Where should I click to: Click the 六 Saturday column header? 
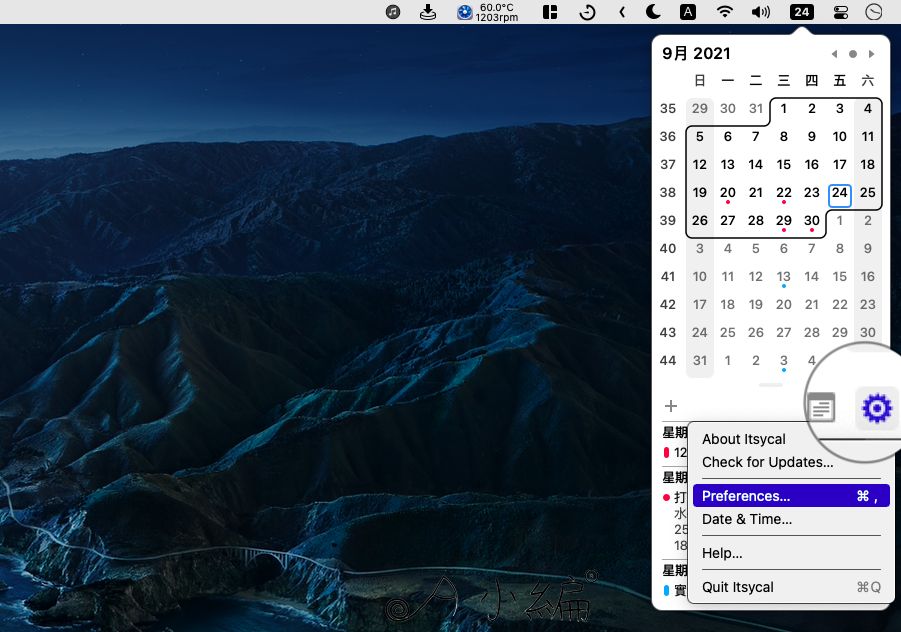tap(868, 80)
